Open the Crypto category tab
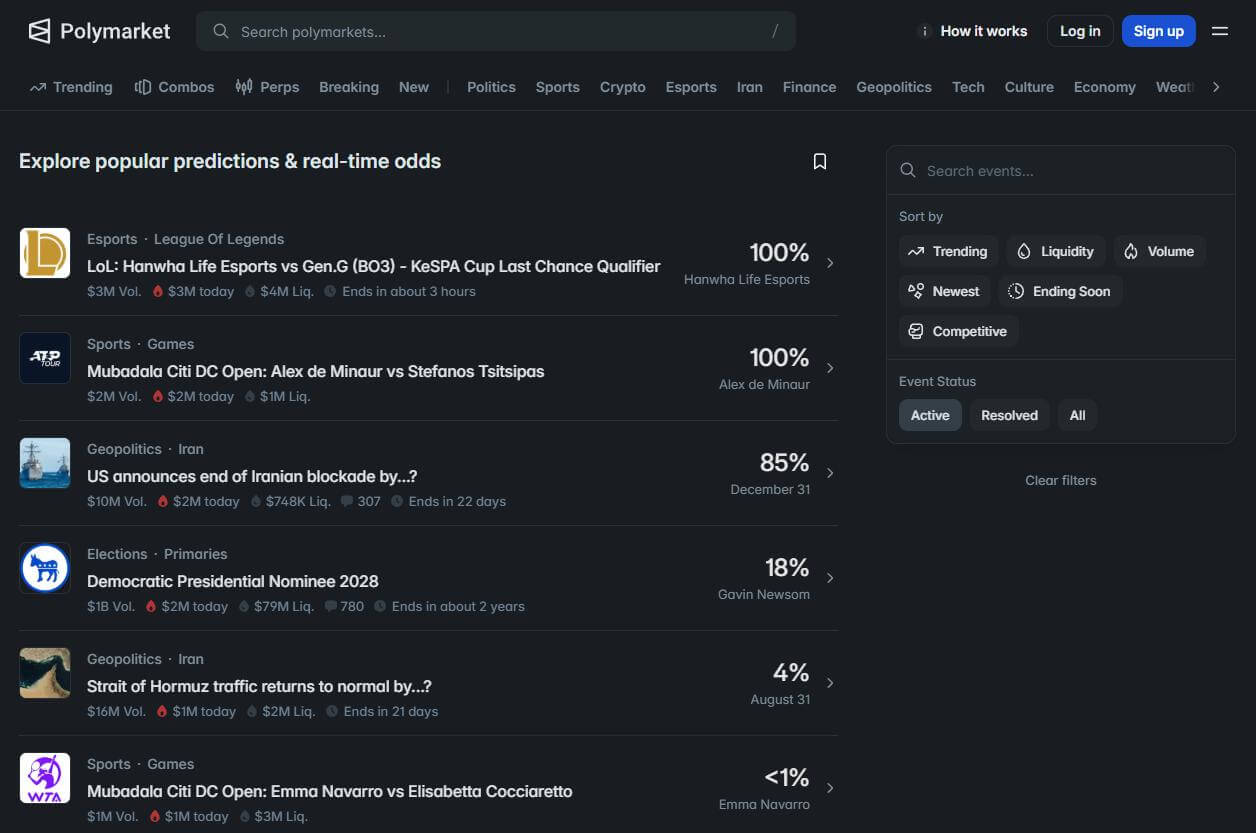Image resolution: width=1256 pixels, height=833 pixels. point(623,87)
